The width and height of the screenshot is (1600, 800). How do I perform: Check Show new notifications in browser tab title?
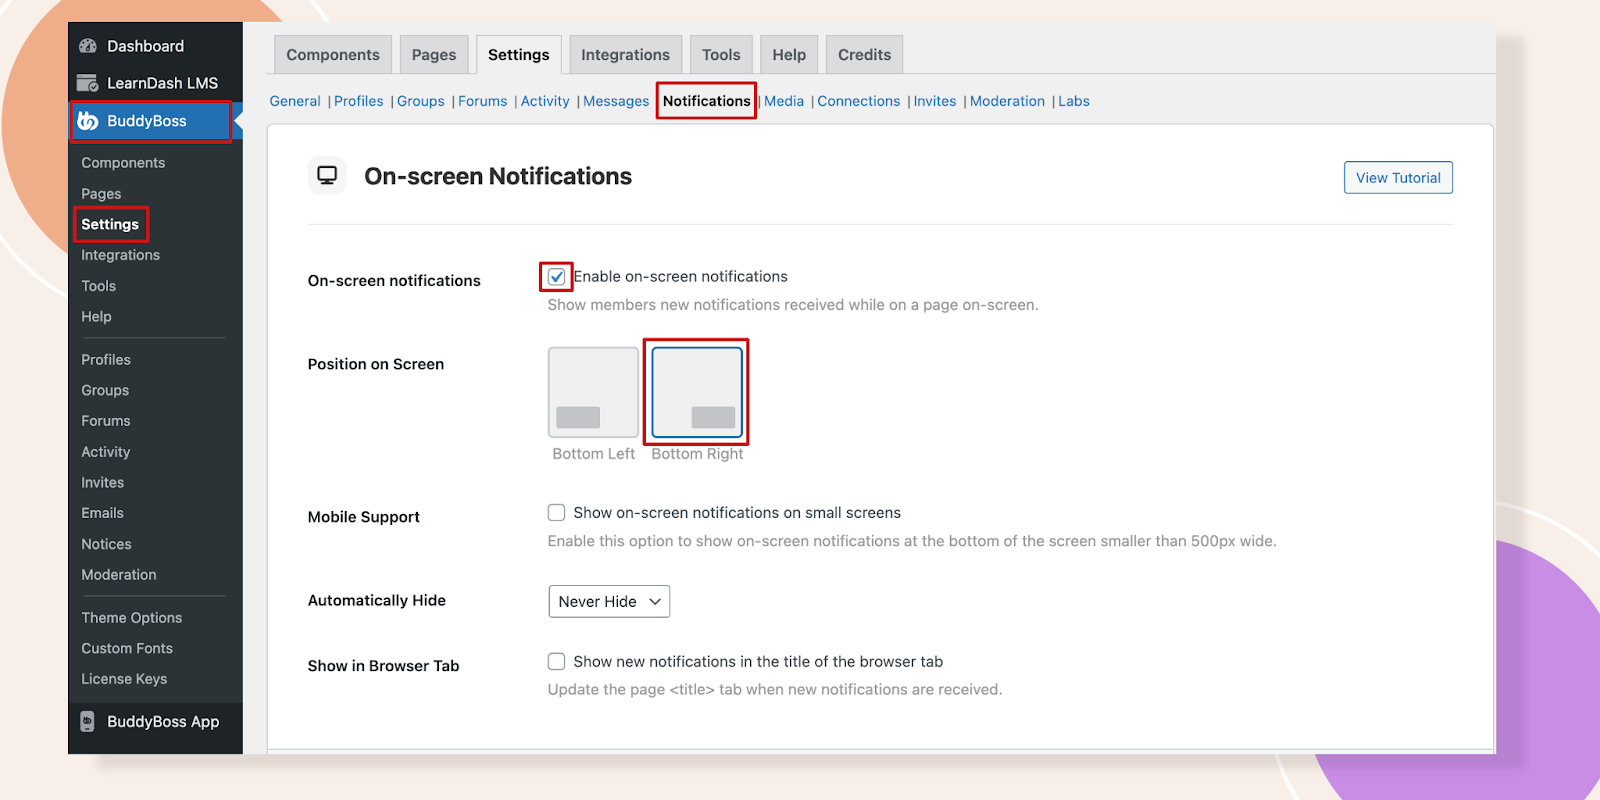[557, 661]
